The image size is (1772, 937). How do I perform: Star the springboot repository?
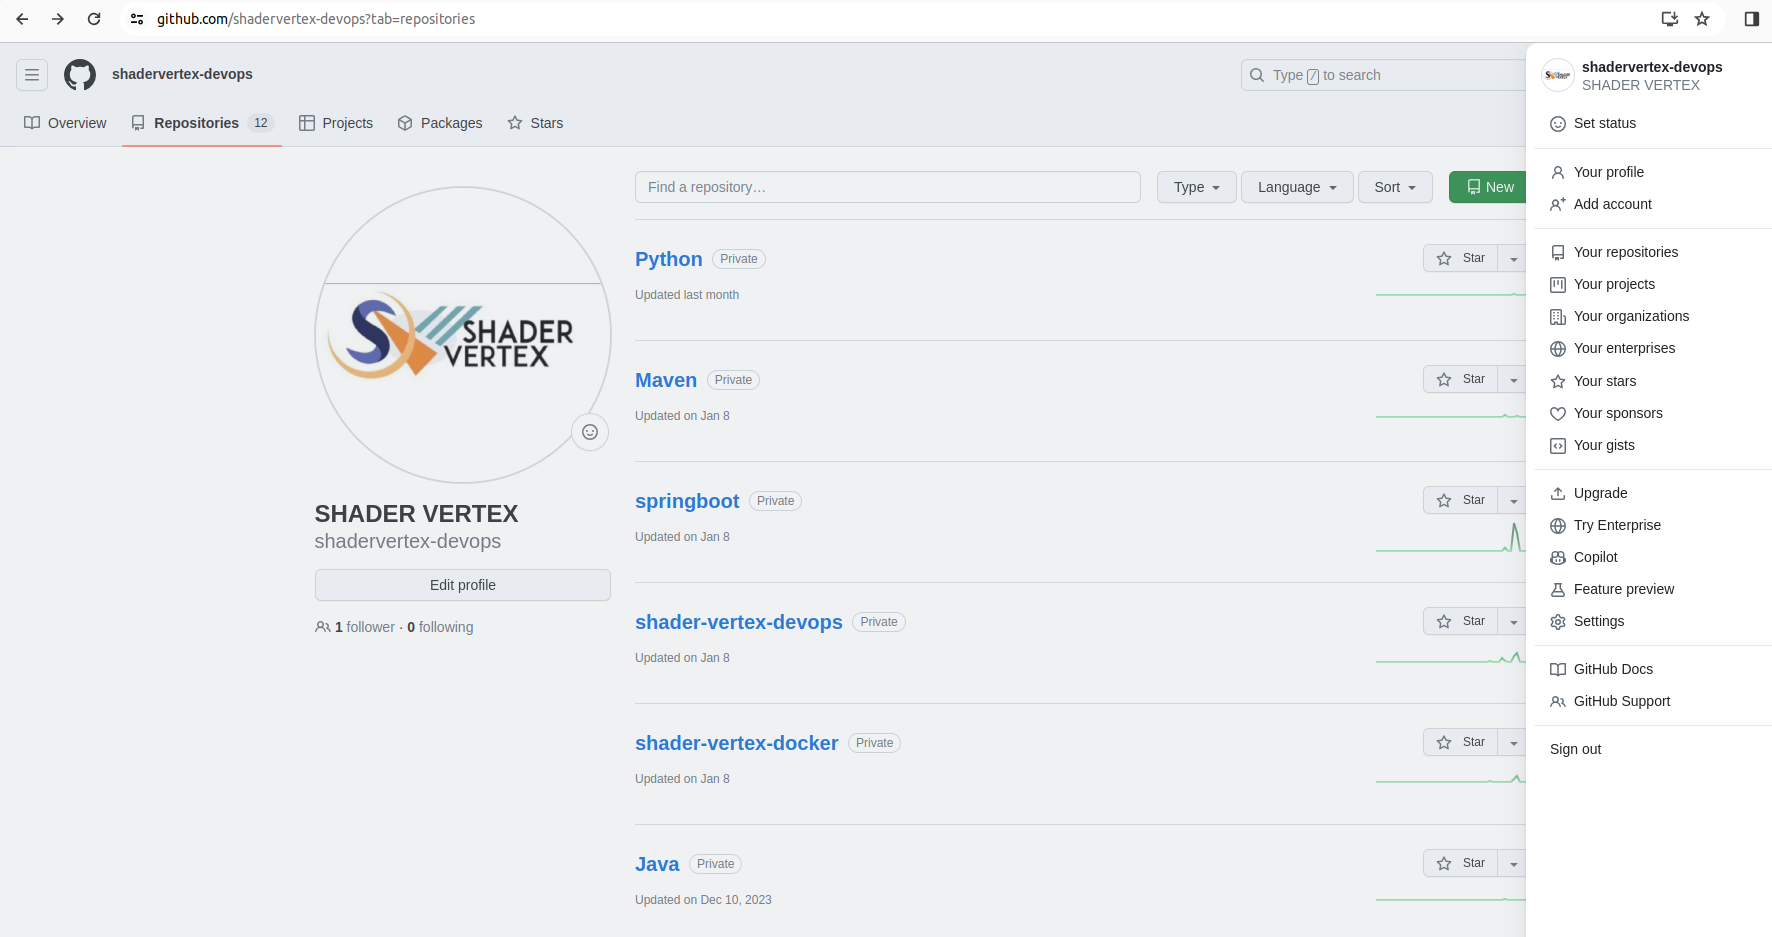pos(1460,500)
